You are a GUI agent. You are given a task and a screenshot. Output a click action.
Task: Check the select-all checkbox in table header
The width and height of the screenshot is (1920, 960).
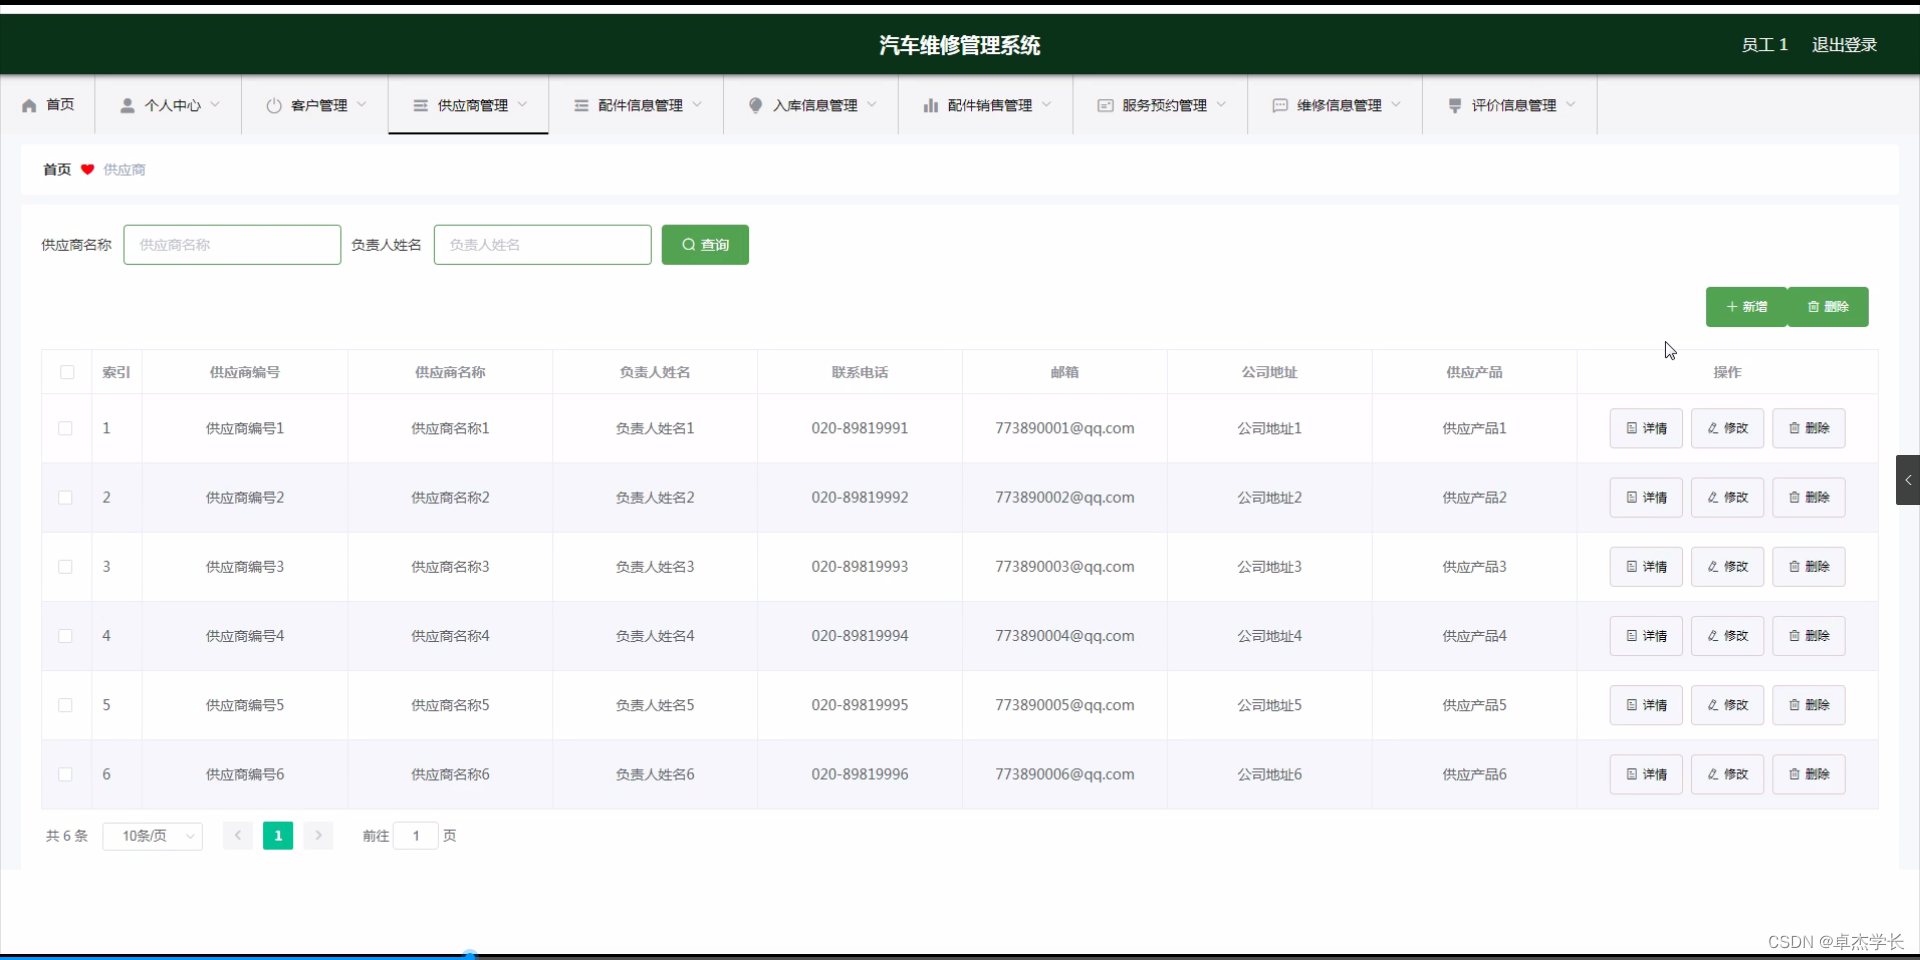pyautogui.click(x=66, y=371)
